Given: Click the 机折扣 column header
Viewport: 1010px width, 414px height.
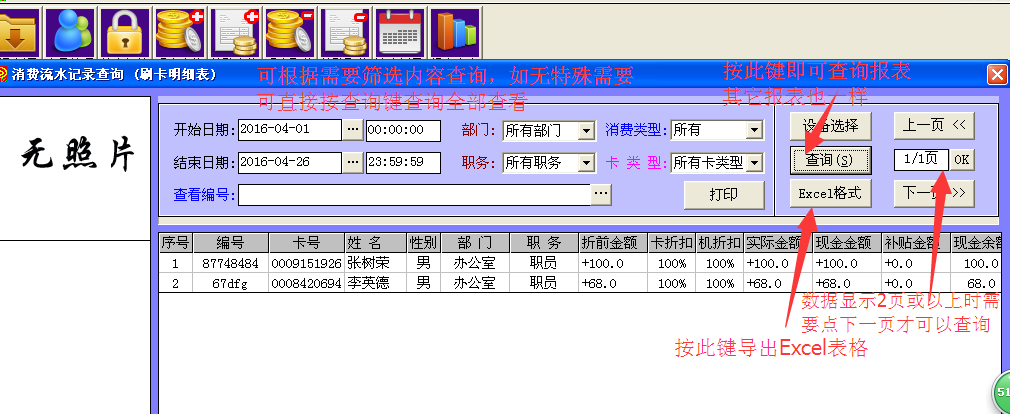Looking at the screenshot, I should click(x=719, y=243).
